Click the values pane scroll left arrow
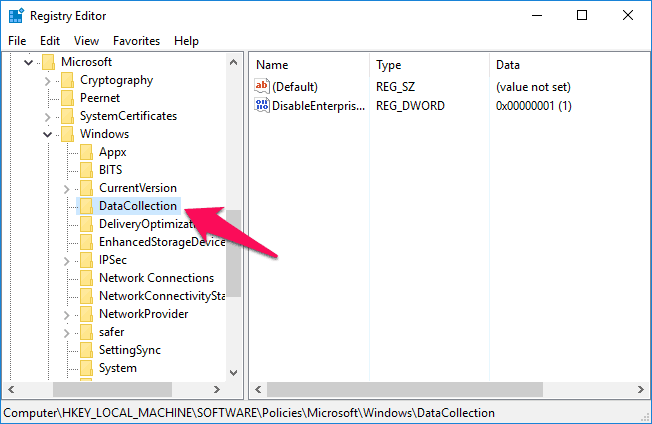Viewport: 652px width, 424px height. 258,389
